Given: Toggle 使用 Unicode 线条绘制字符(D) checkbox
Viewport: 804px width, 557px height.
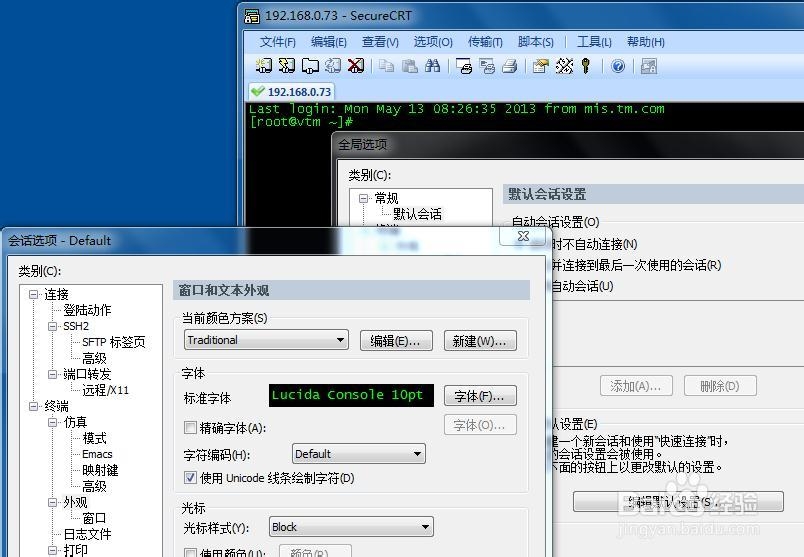Looking at the screenshot, I should (190, 478).
